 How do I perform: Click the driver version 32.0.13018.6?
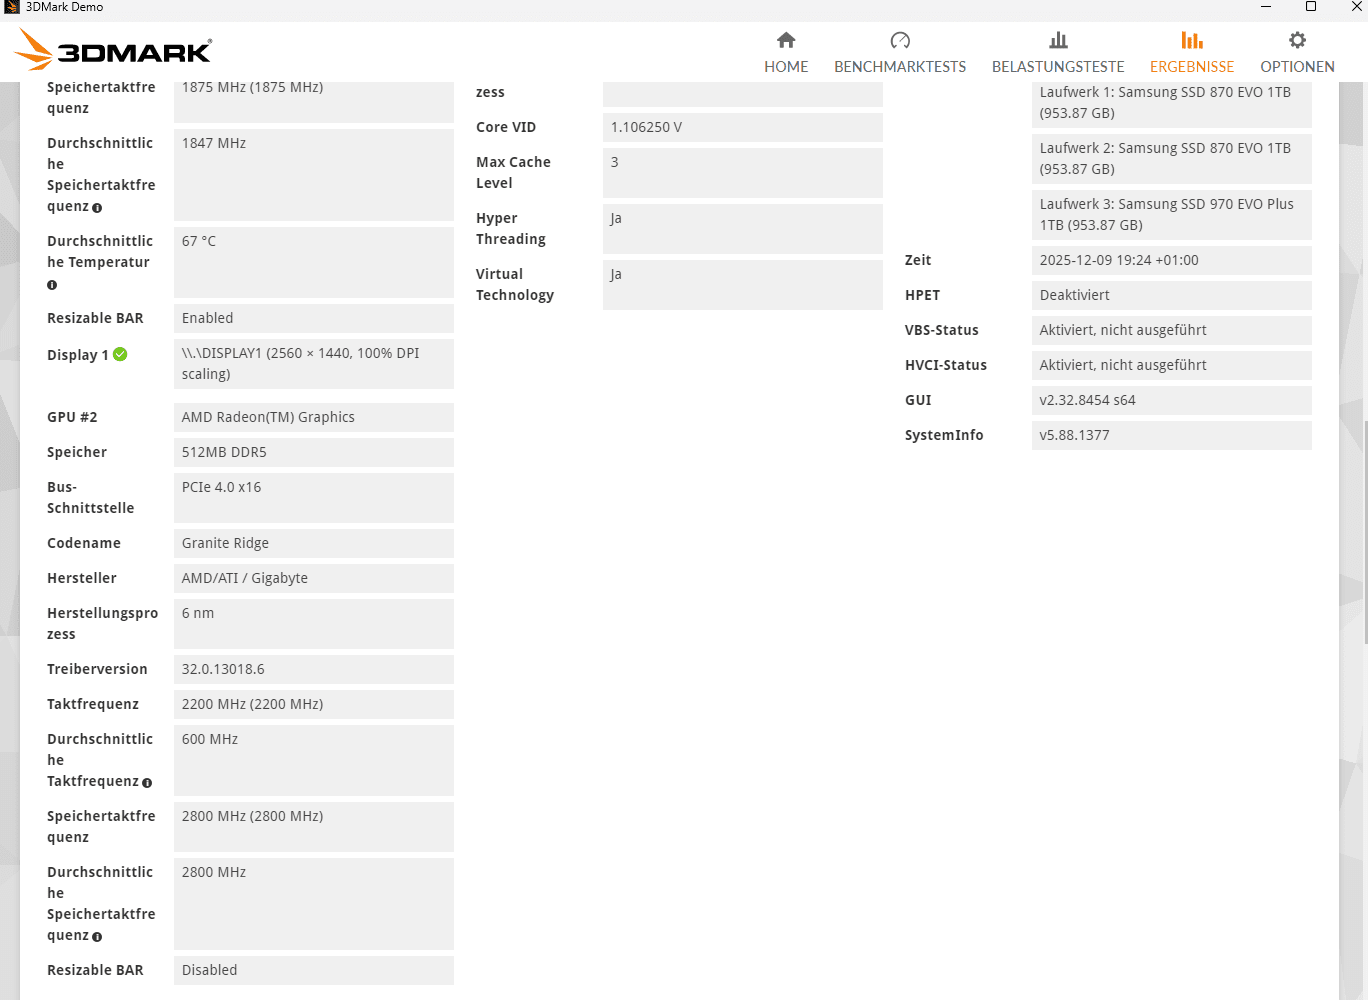point(314,669)
